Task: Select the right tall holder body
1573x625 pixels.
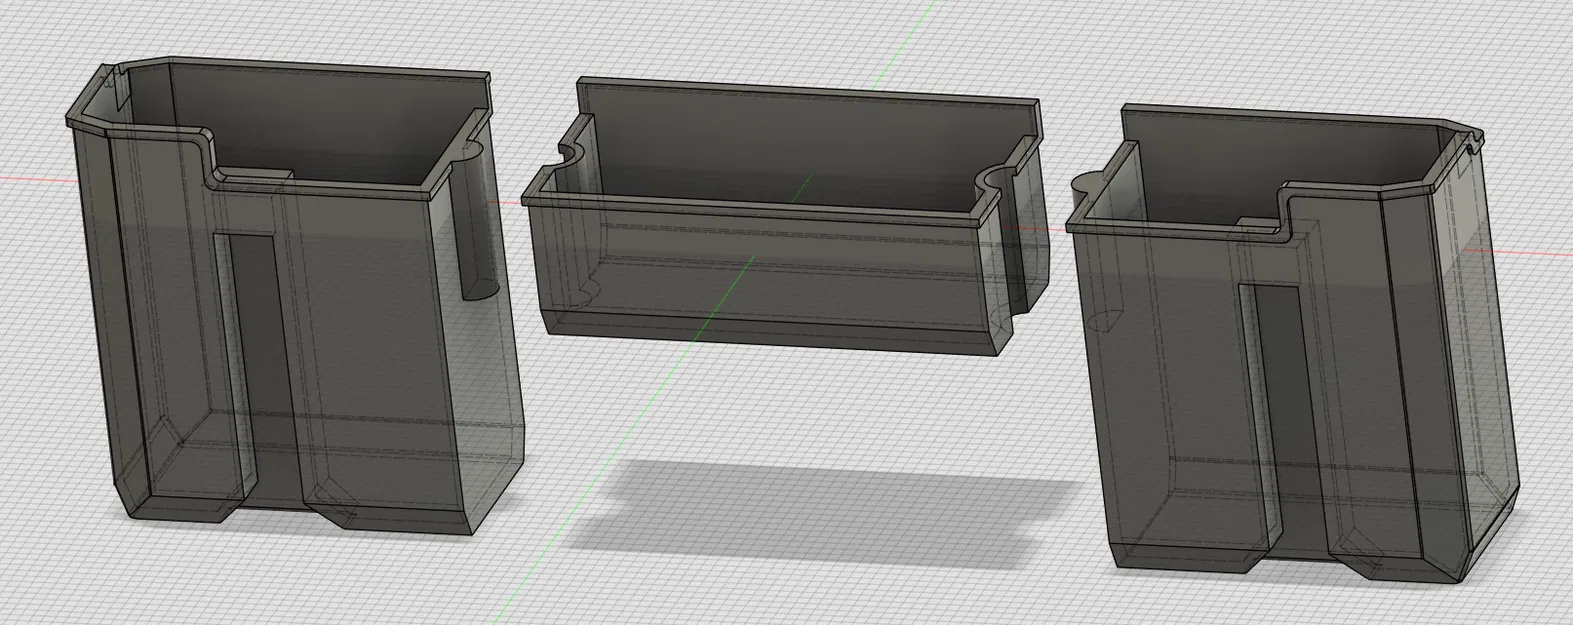Action: 1295,345
